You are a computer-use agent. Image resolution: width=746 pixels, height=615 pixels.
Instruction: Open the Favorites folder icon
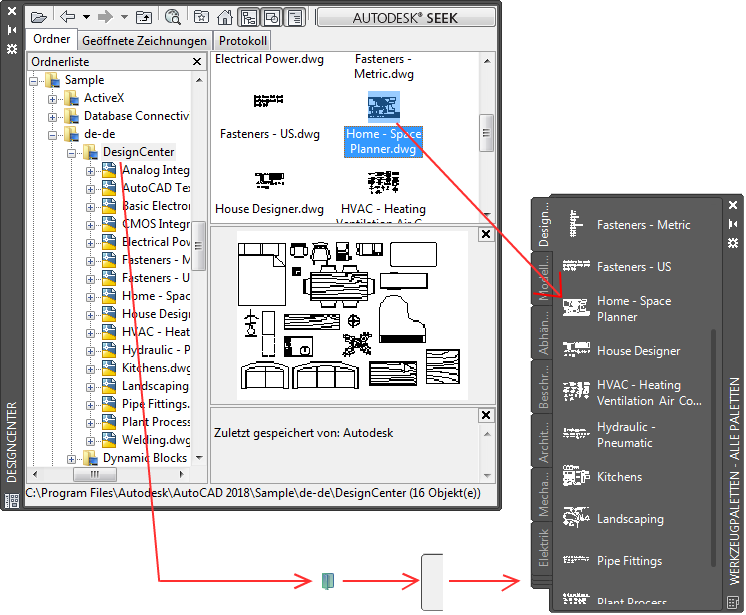(201, 18)
